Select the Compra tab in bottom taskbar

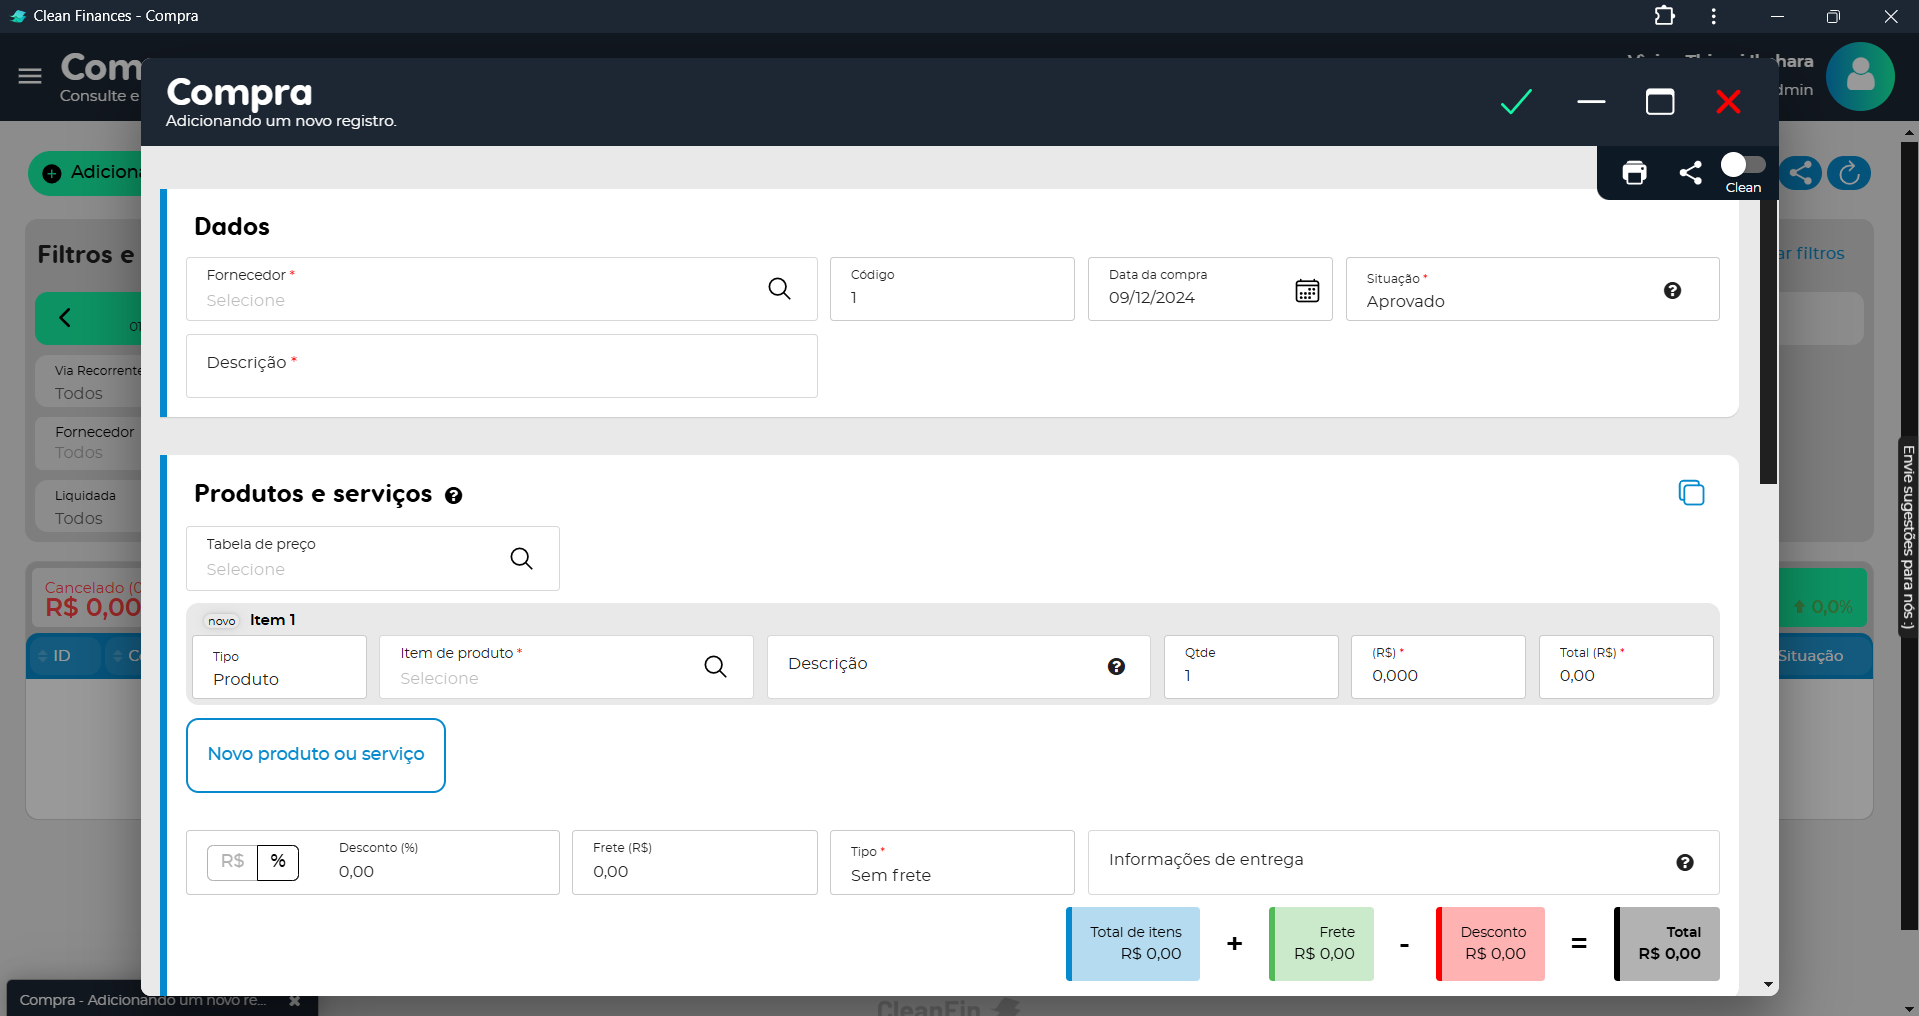coord(143,1000)
